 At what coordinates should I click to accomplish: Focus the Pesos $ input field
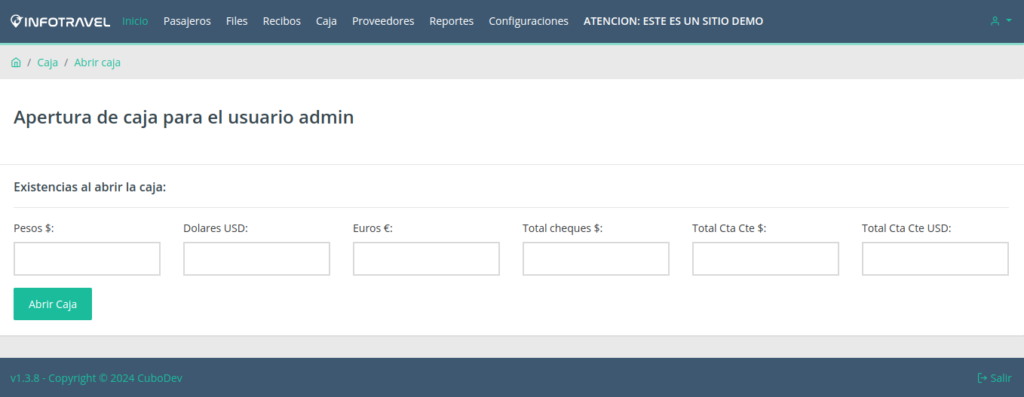coord(87,259)
